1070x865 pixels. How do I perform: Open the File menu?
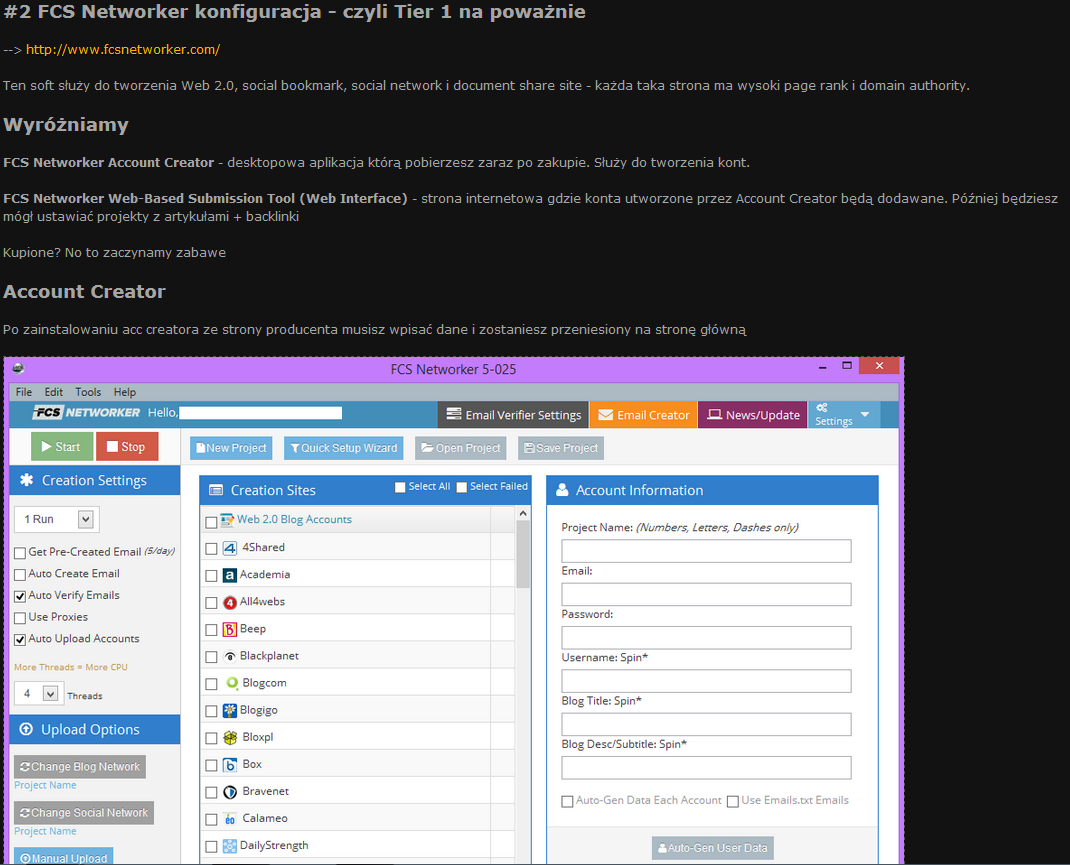(x=24, y=392)
